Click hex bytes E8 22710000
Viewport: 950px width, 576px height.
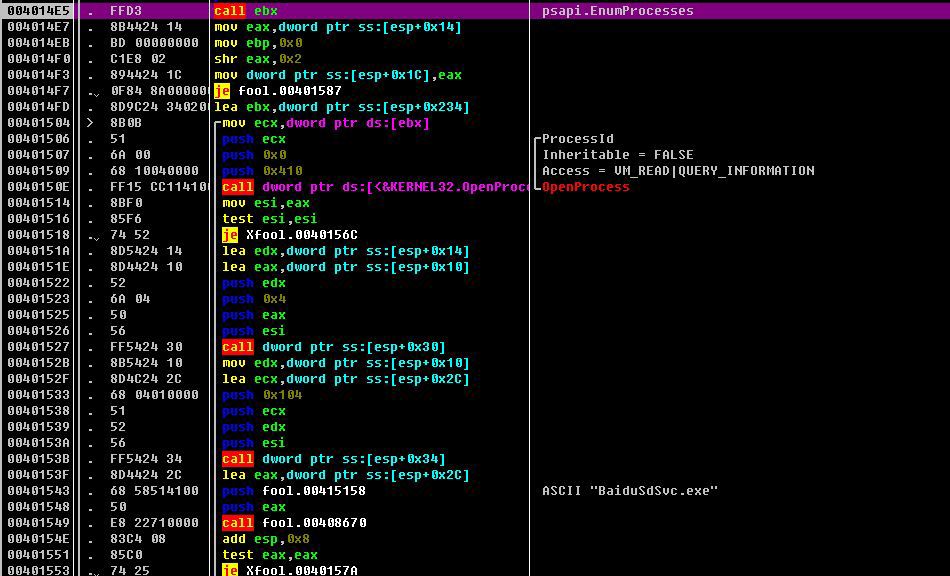[x=154, y=523]
